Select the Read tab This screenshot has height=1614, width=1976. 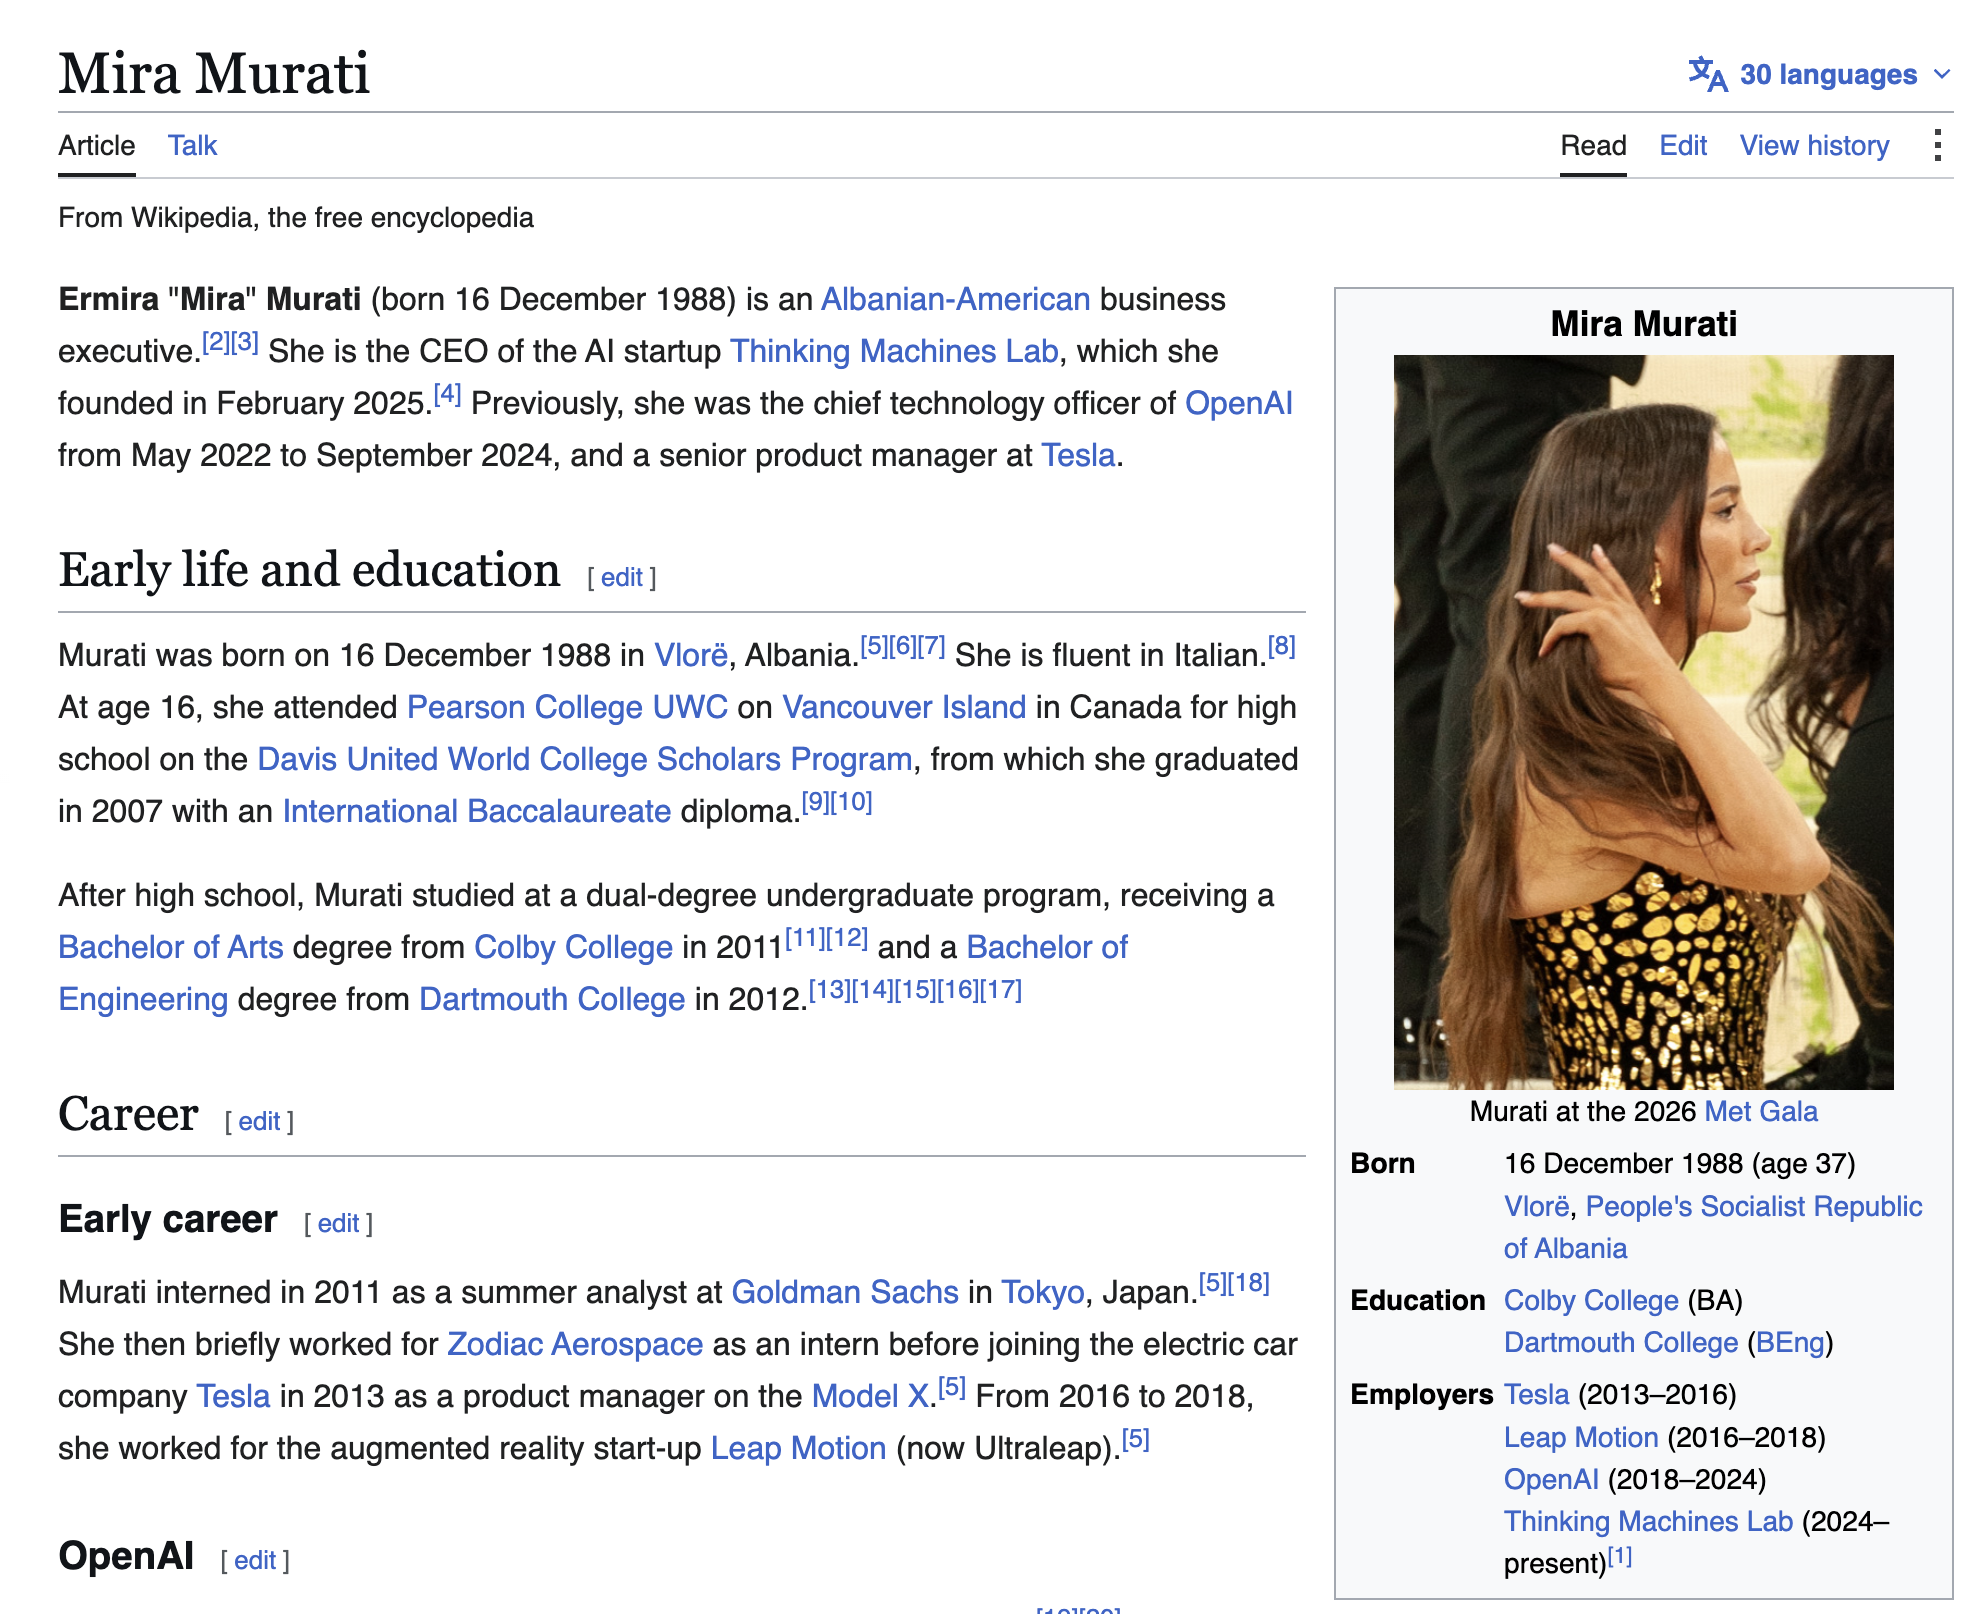pos(1593,146)
